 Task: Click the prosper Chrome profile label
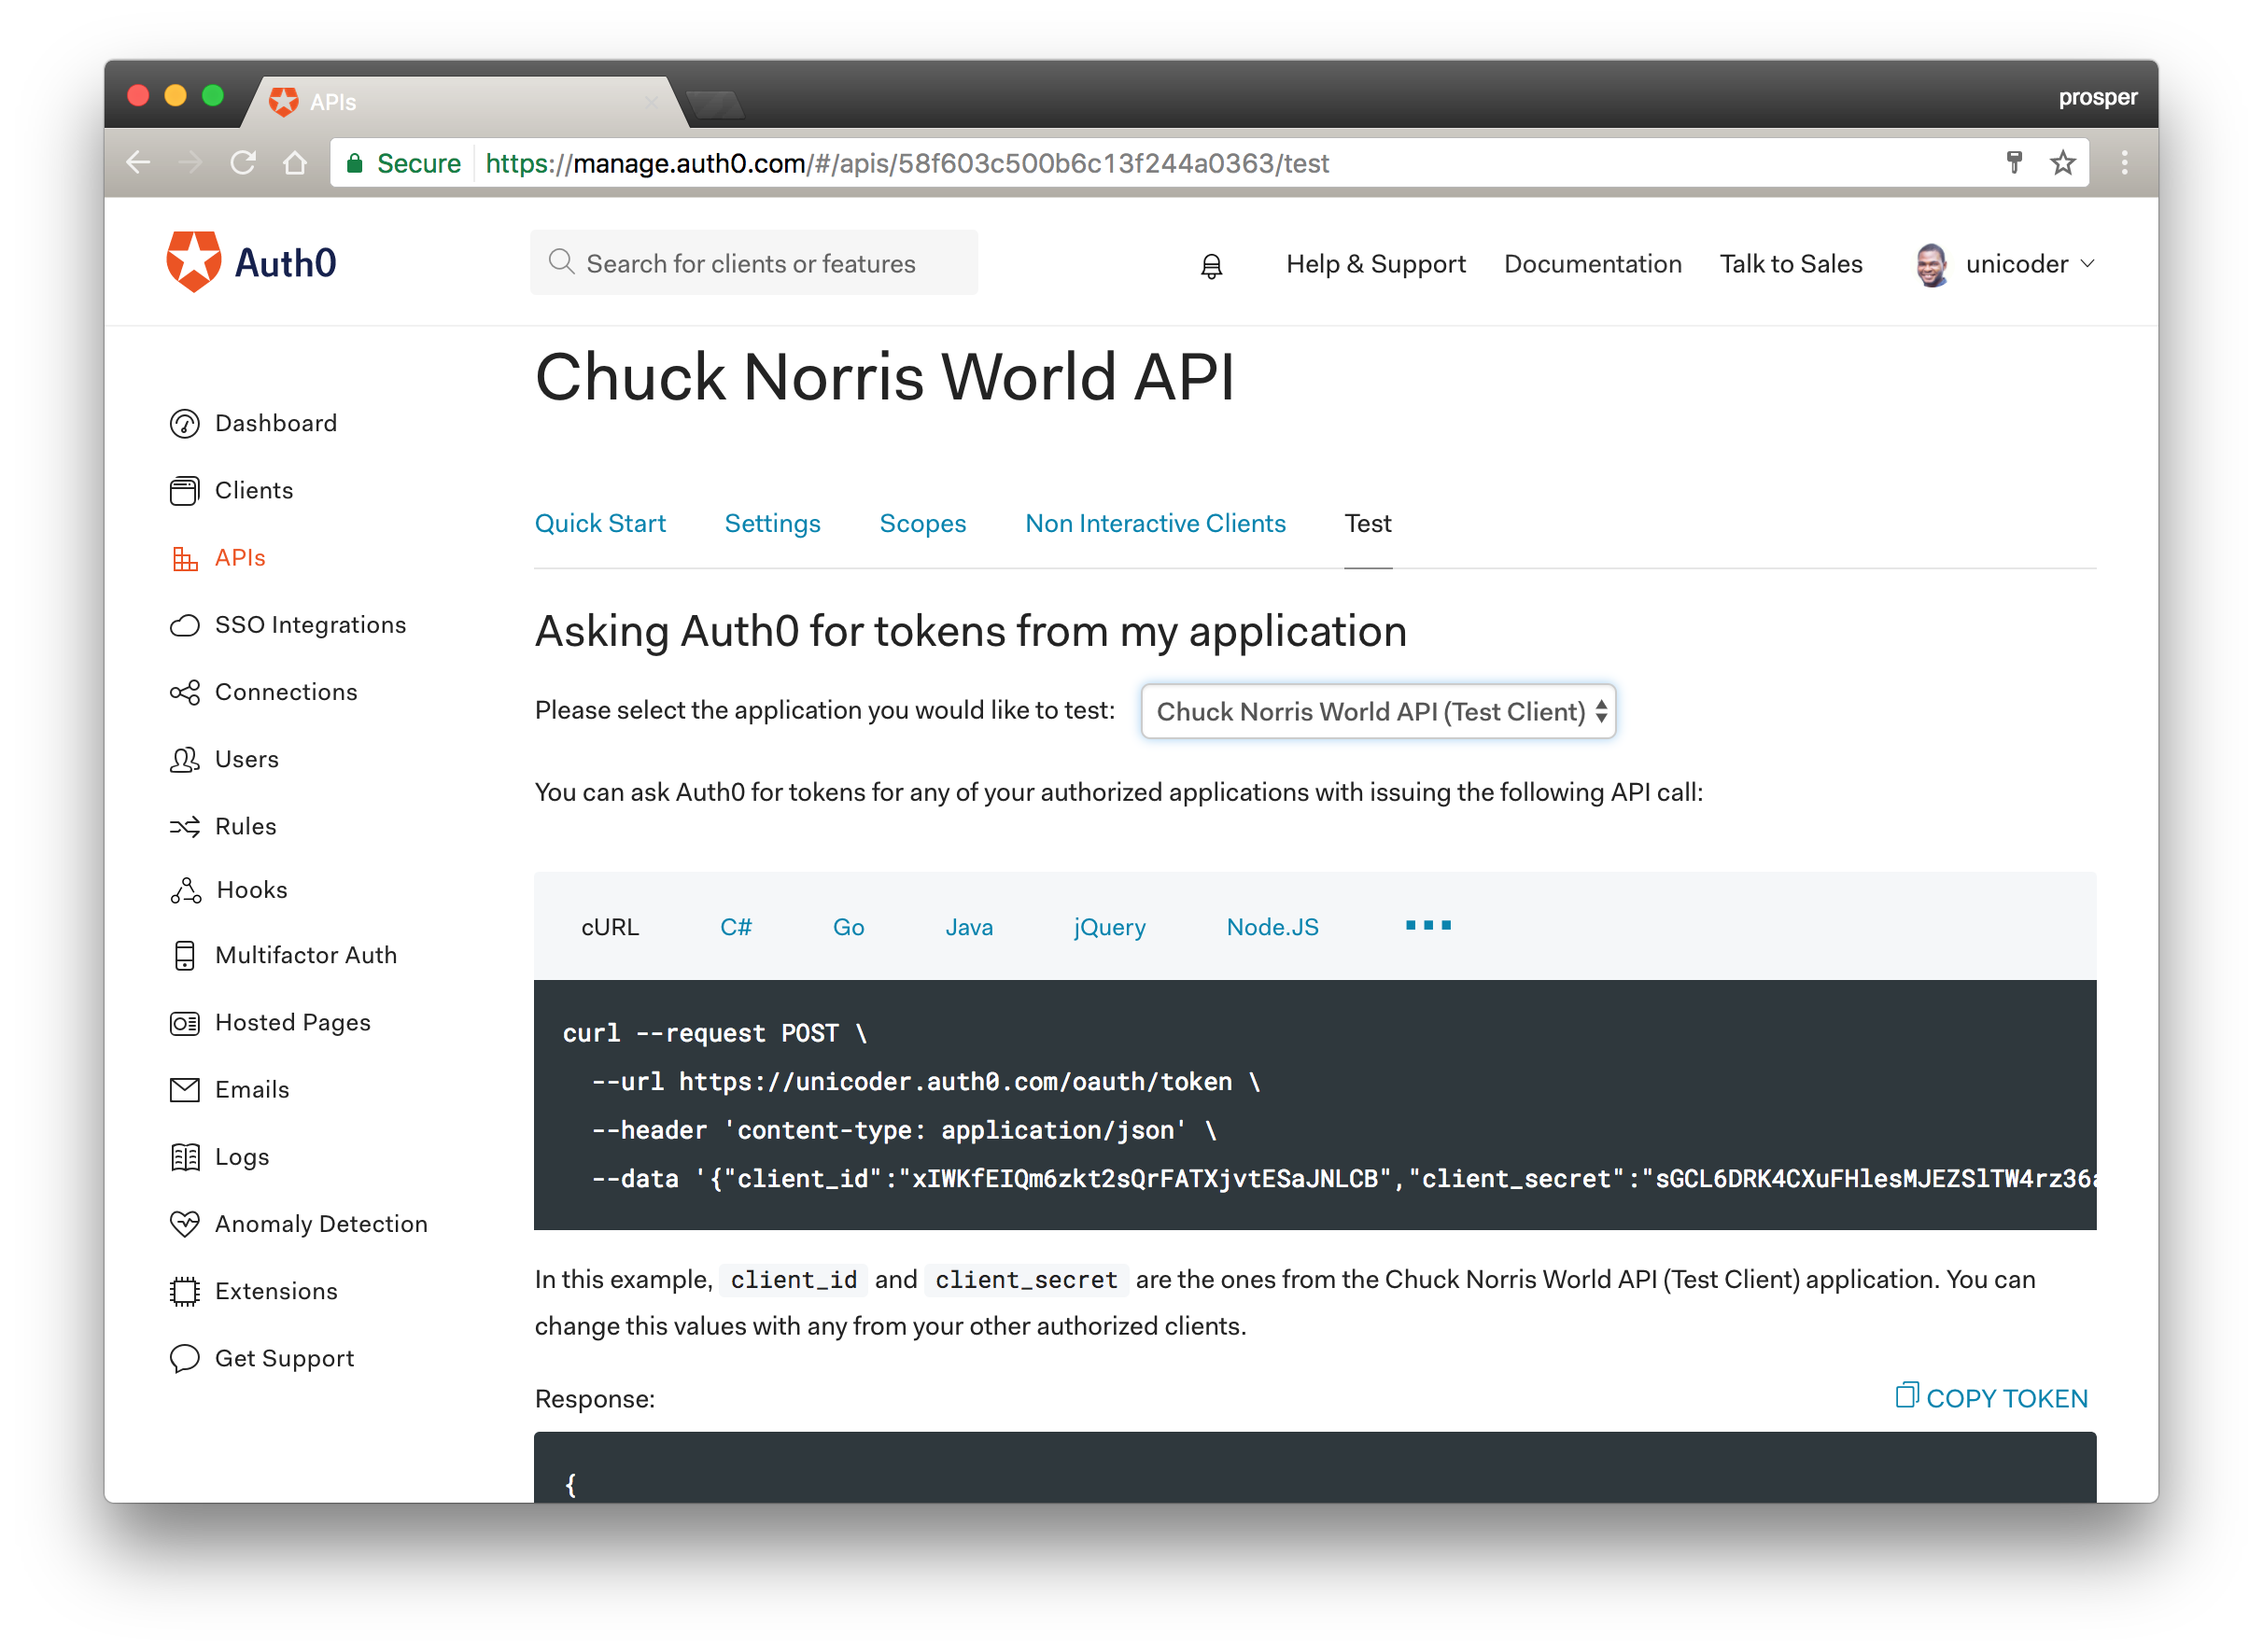click(x=2097, y=98)
